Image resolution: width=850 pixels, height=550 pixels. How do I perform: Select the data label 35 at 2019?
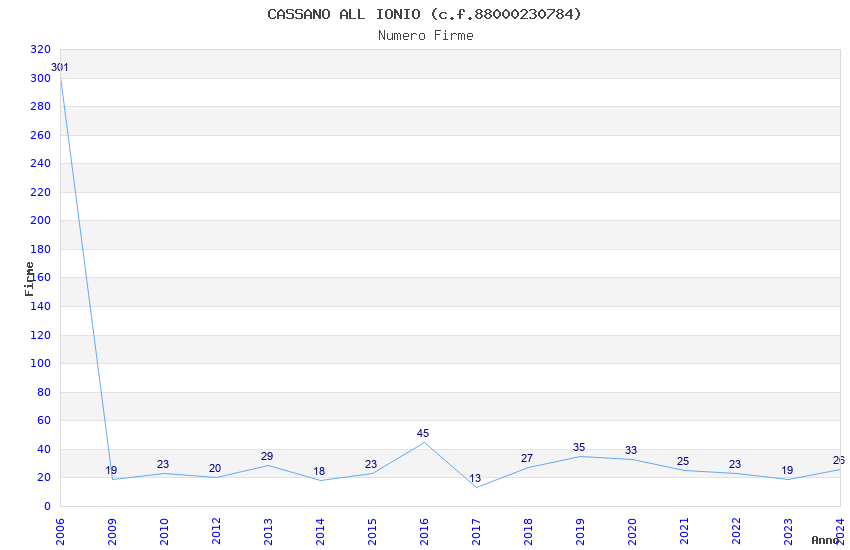click(x=579, y=448)
